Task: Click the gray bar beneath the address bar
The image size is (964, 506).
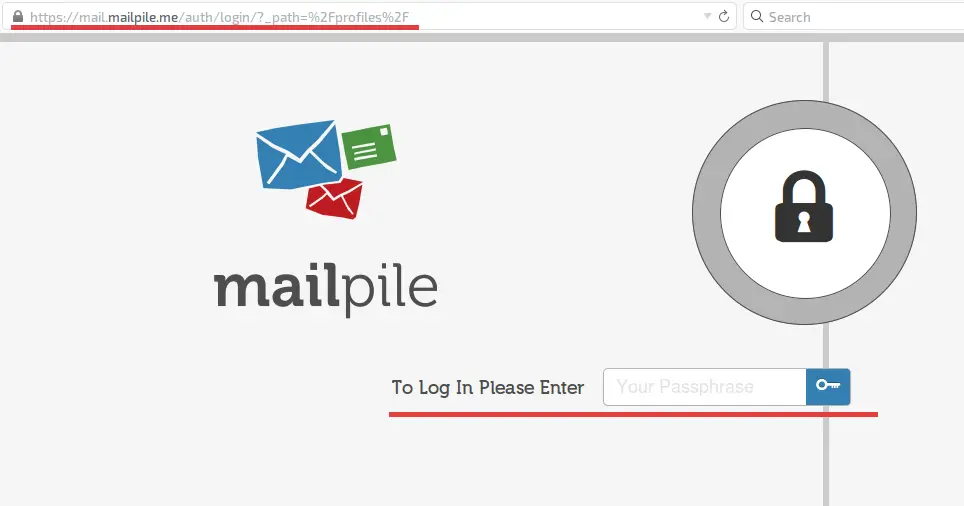Action: click(x=482, y=38)
